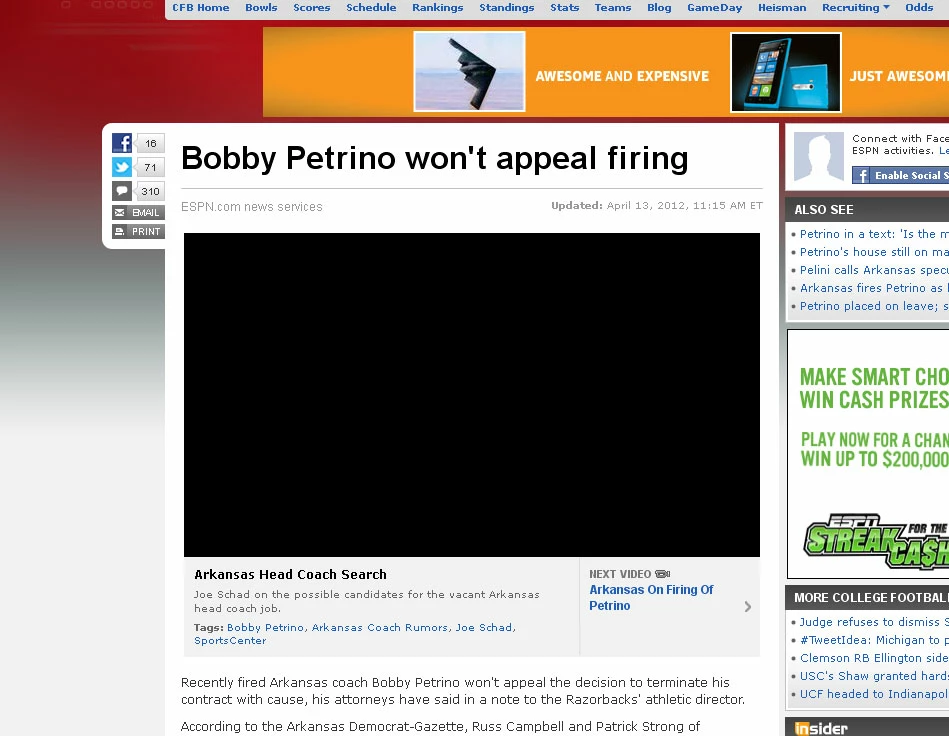This screenshot has height=736, width=949.
Task: Click the profile avatar placeholder
Action: (818, 157)
